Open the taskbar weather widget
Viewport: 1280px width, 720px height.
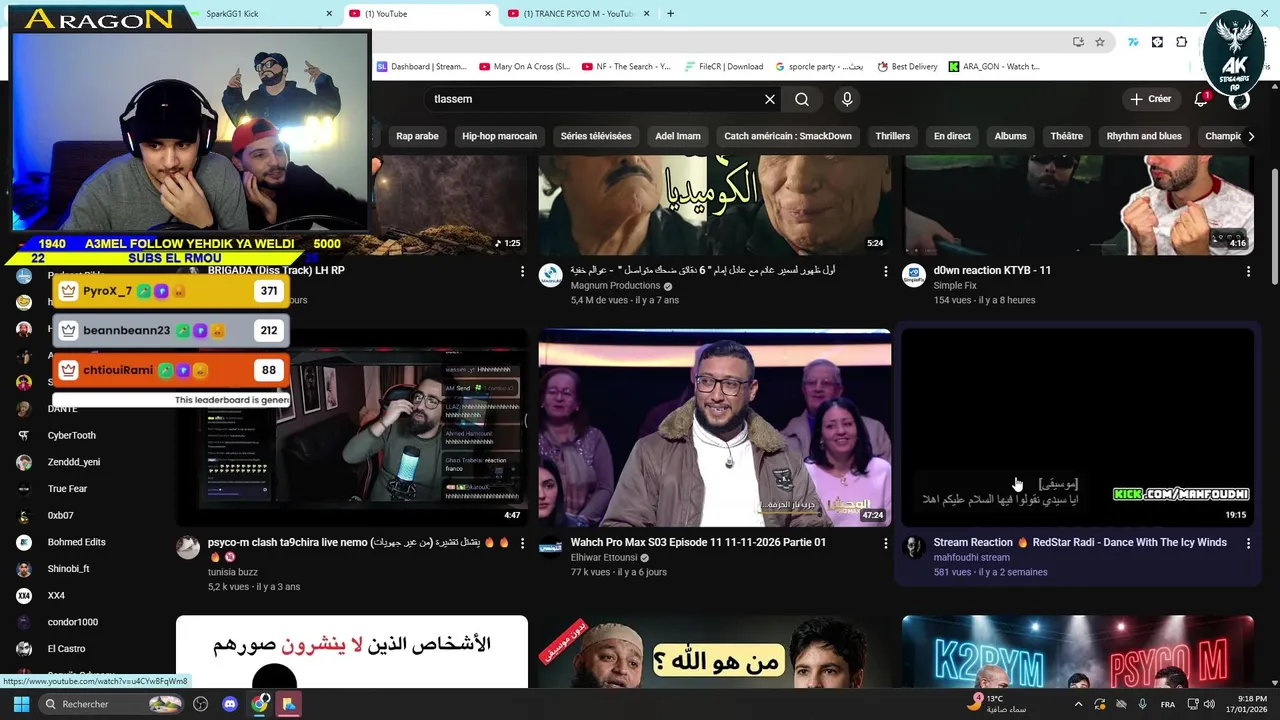coord(997,704)
